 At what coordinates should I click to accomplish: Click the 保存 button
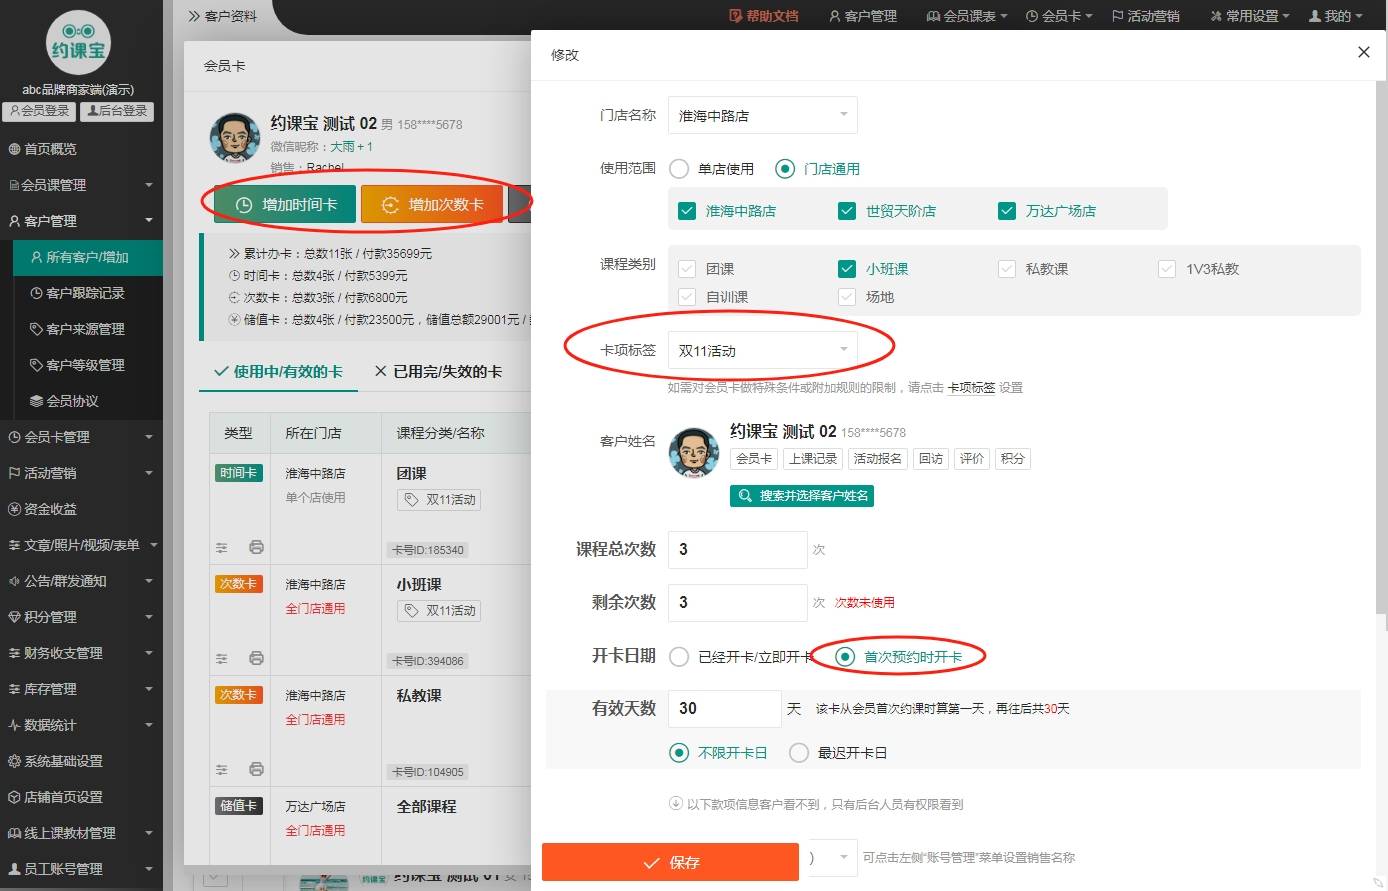(670, 862)
